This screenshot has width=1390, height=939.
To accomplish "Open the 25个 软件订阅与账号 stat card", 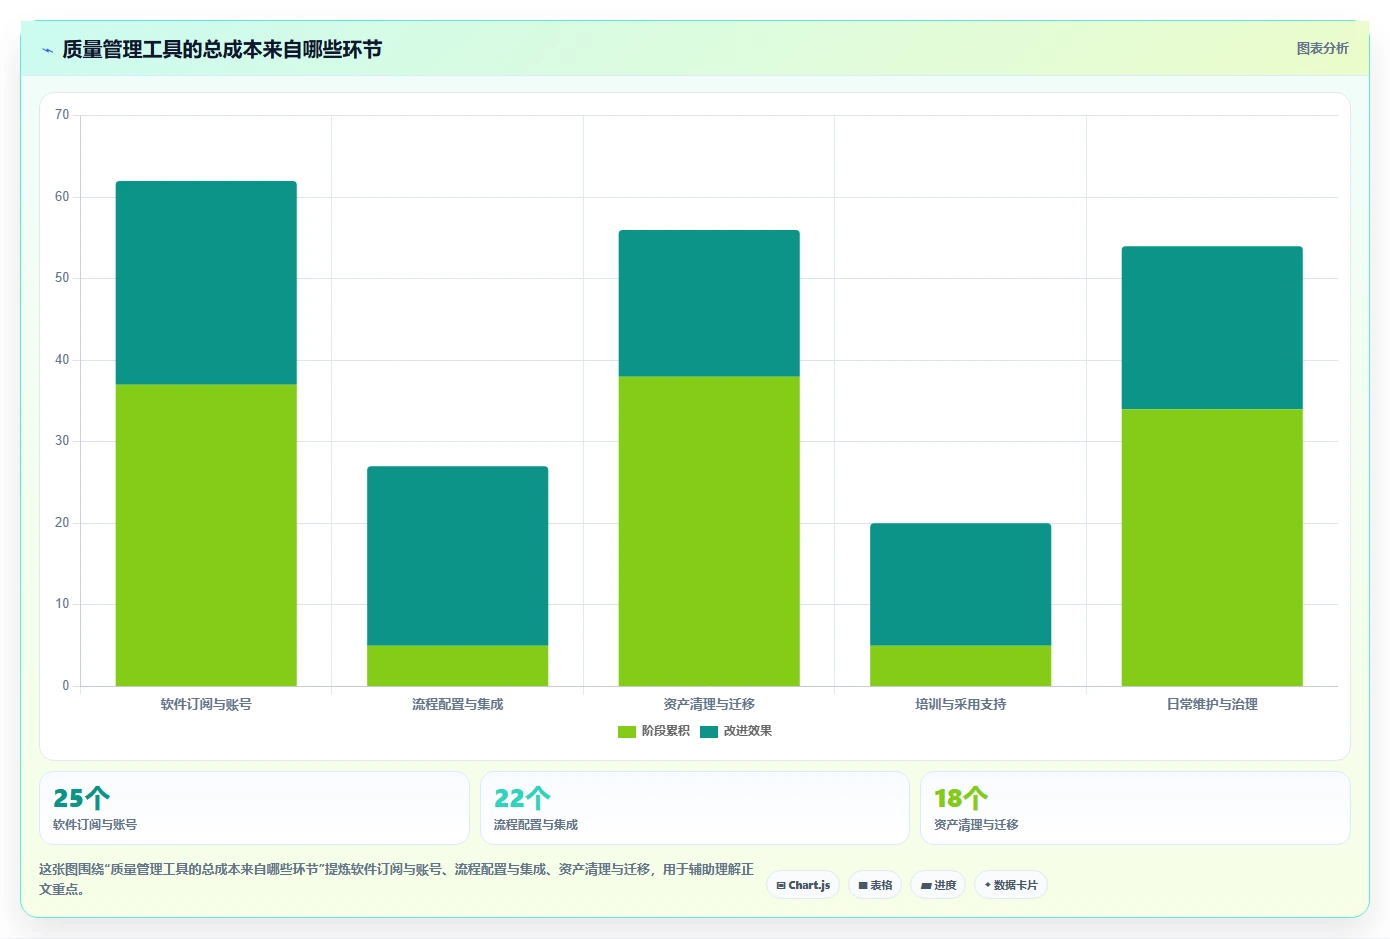I will pos(254,808).
